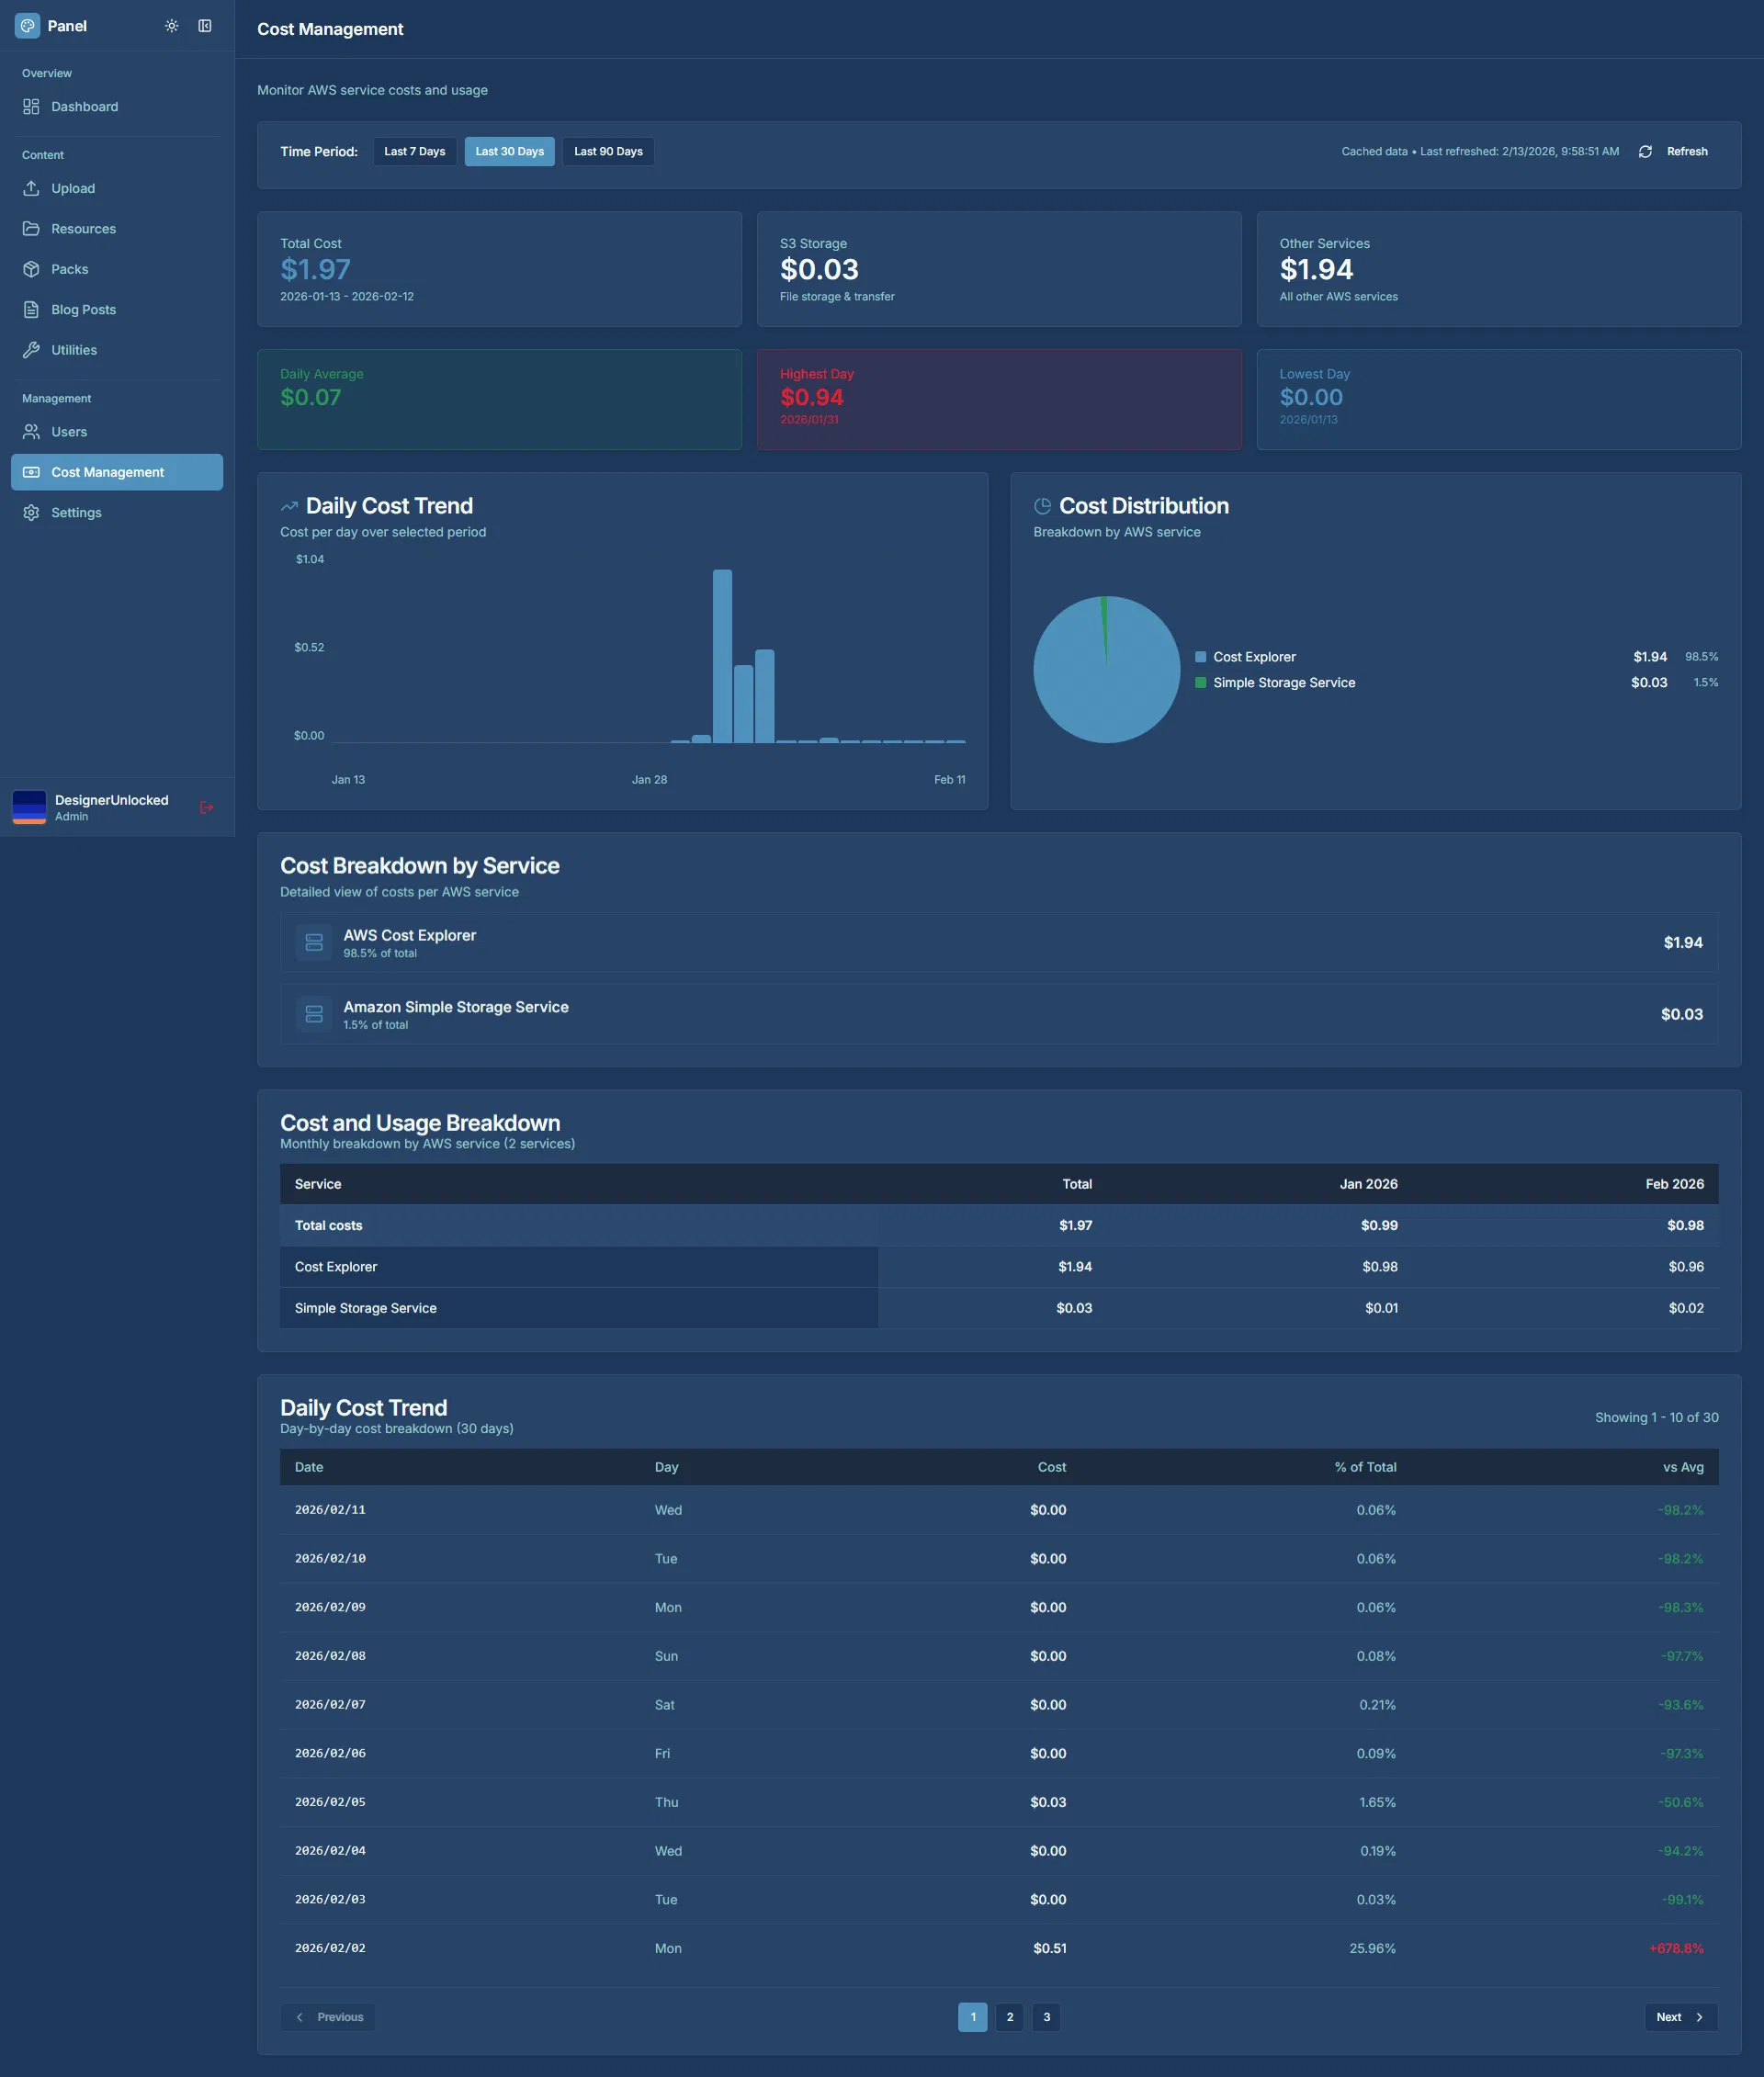The height and width of the screenshot is (2077, 1764).
Task: Click the Refresh button
Action: (1687, 151)
